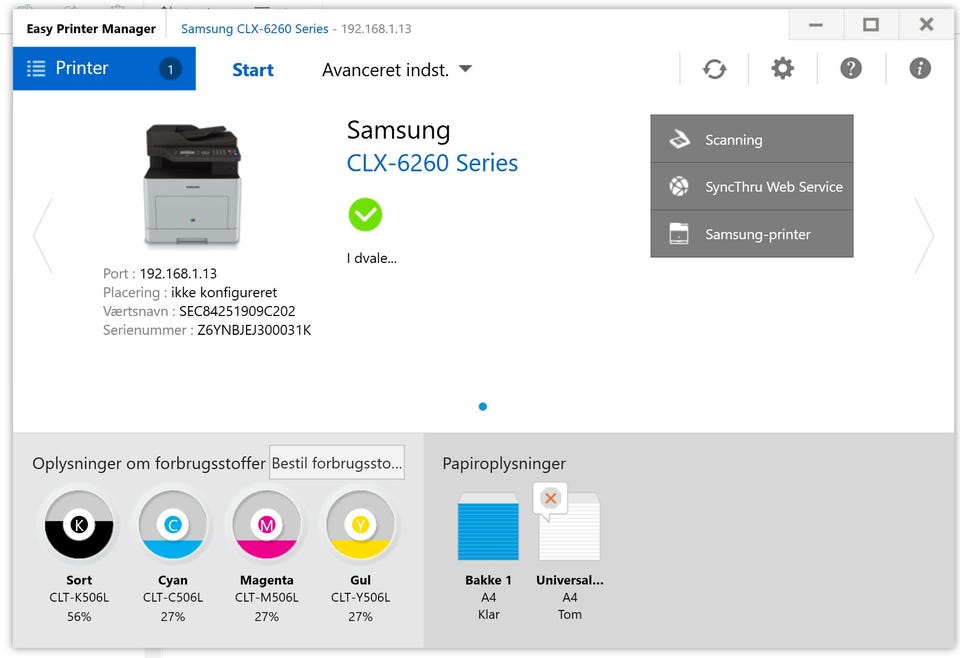Click the refresh icon in toolbar
Viewport: 960px width, 658px height.
(714, 69)
